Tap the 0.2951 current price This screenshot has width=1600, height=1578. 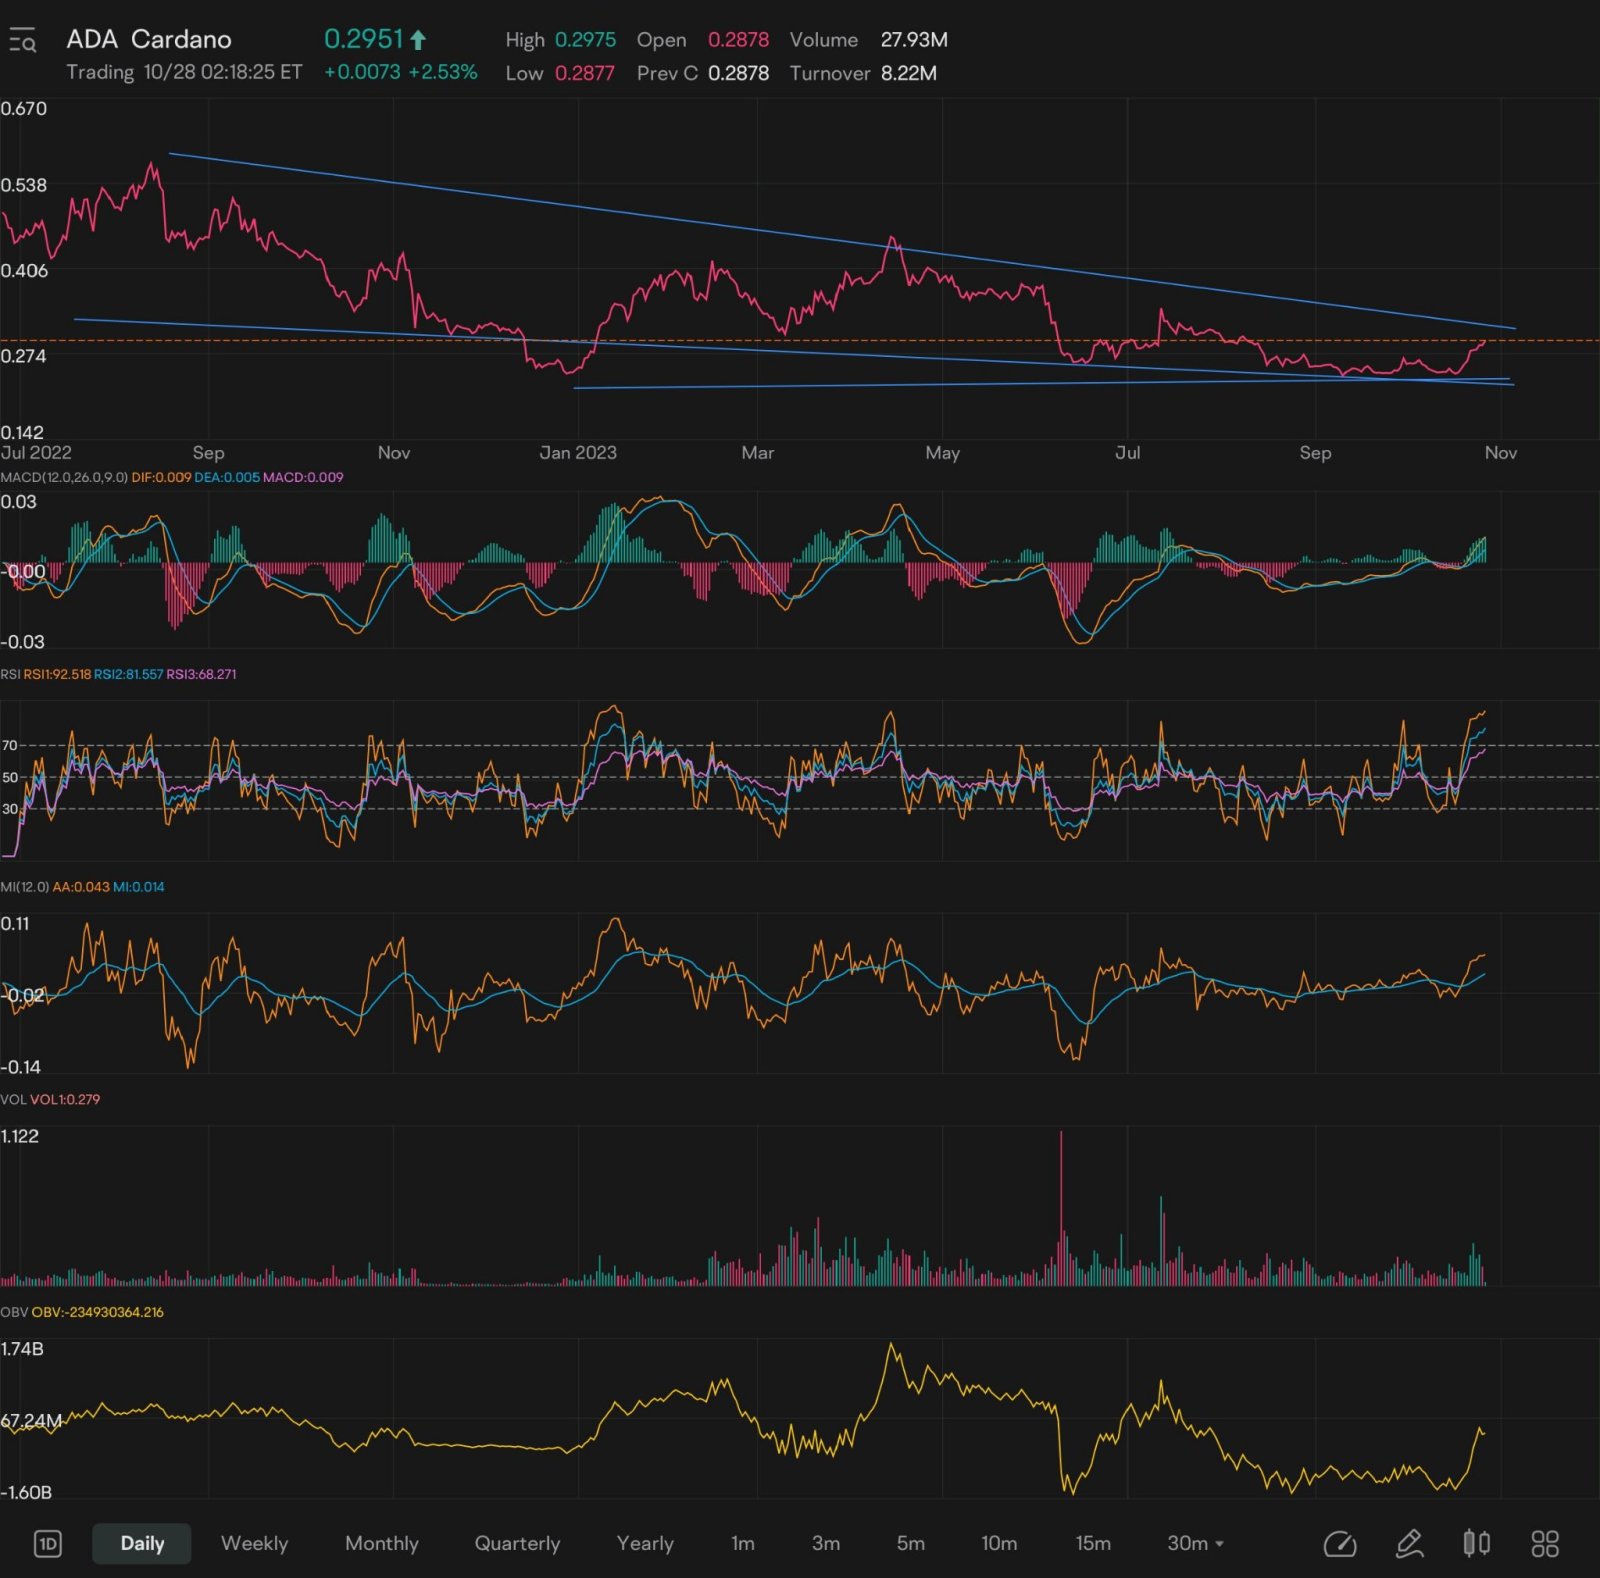tap(363, 39)
